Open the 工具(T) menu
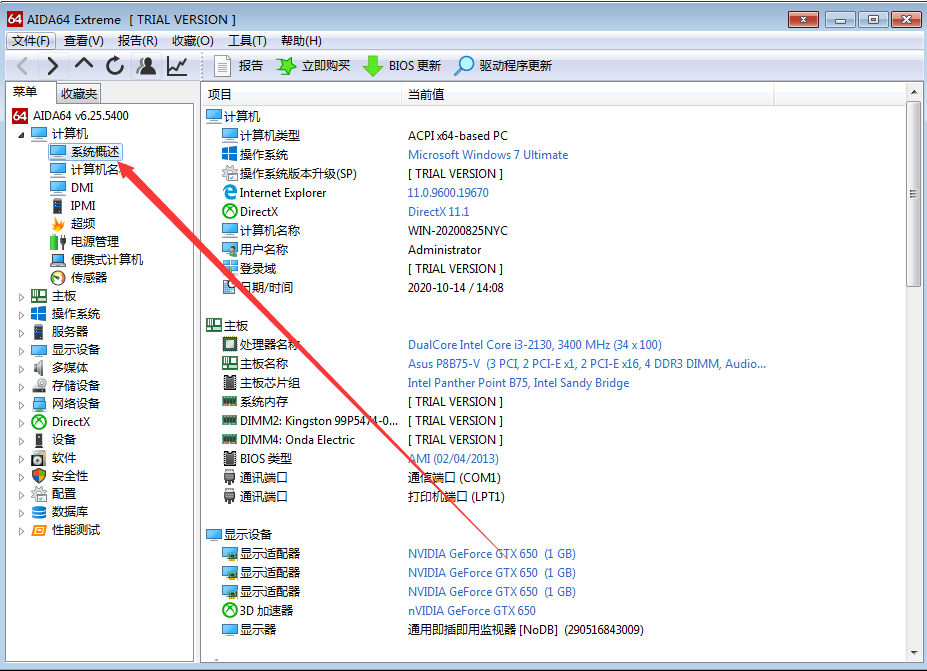The height and width of the screenshot is (671, 927). [x=248, y=40]
